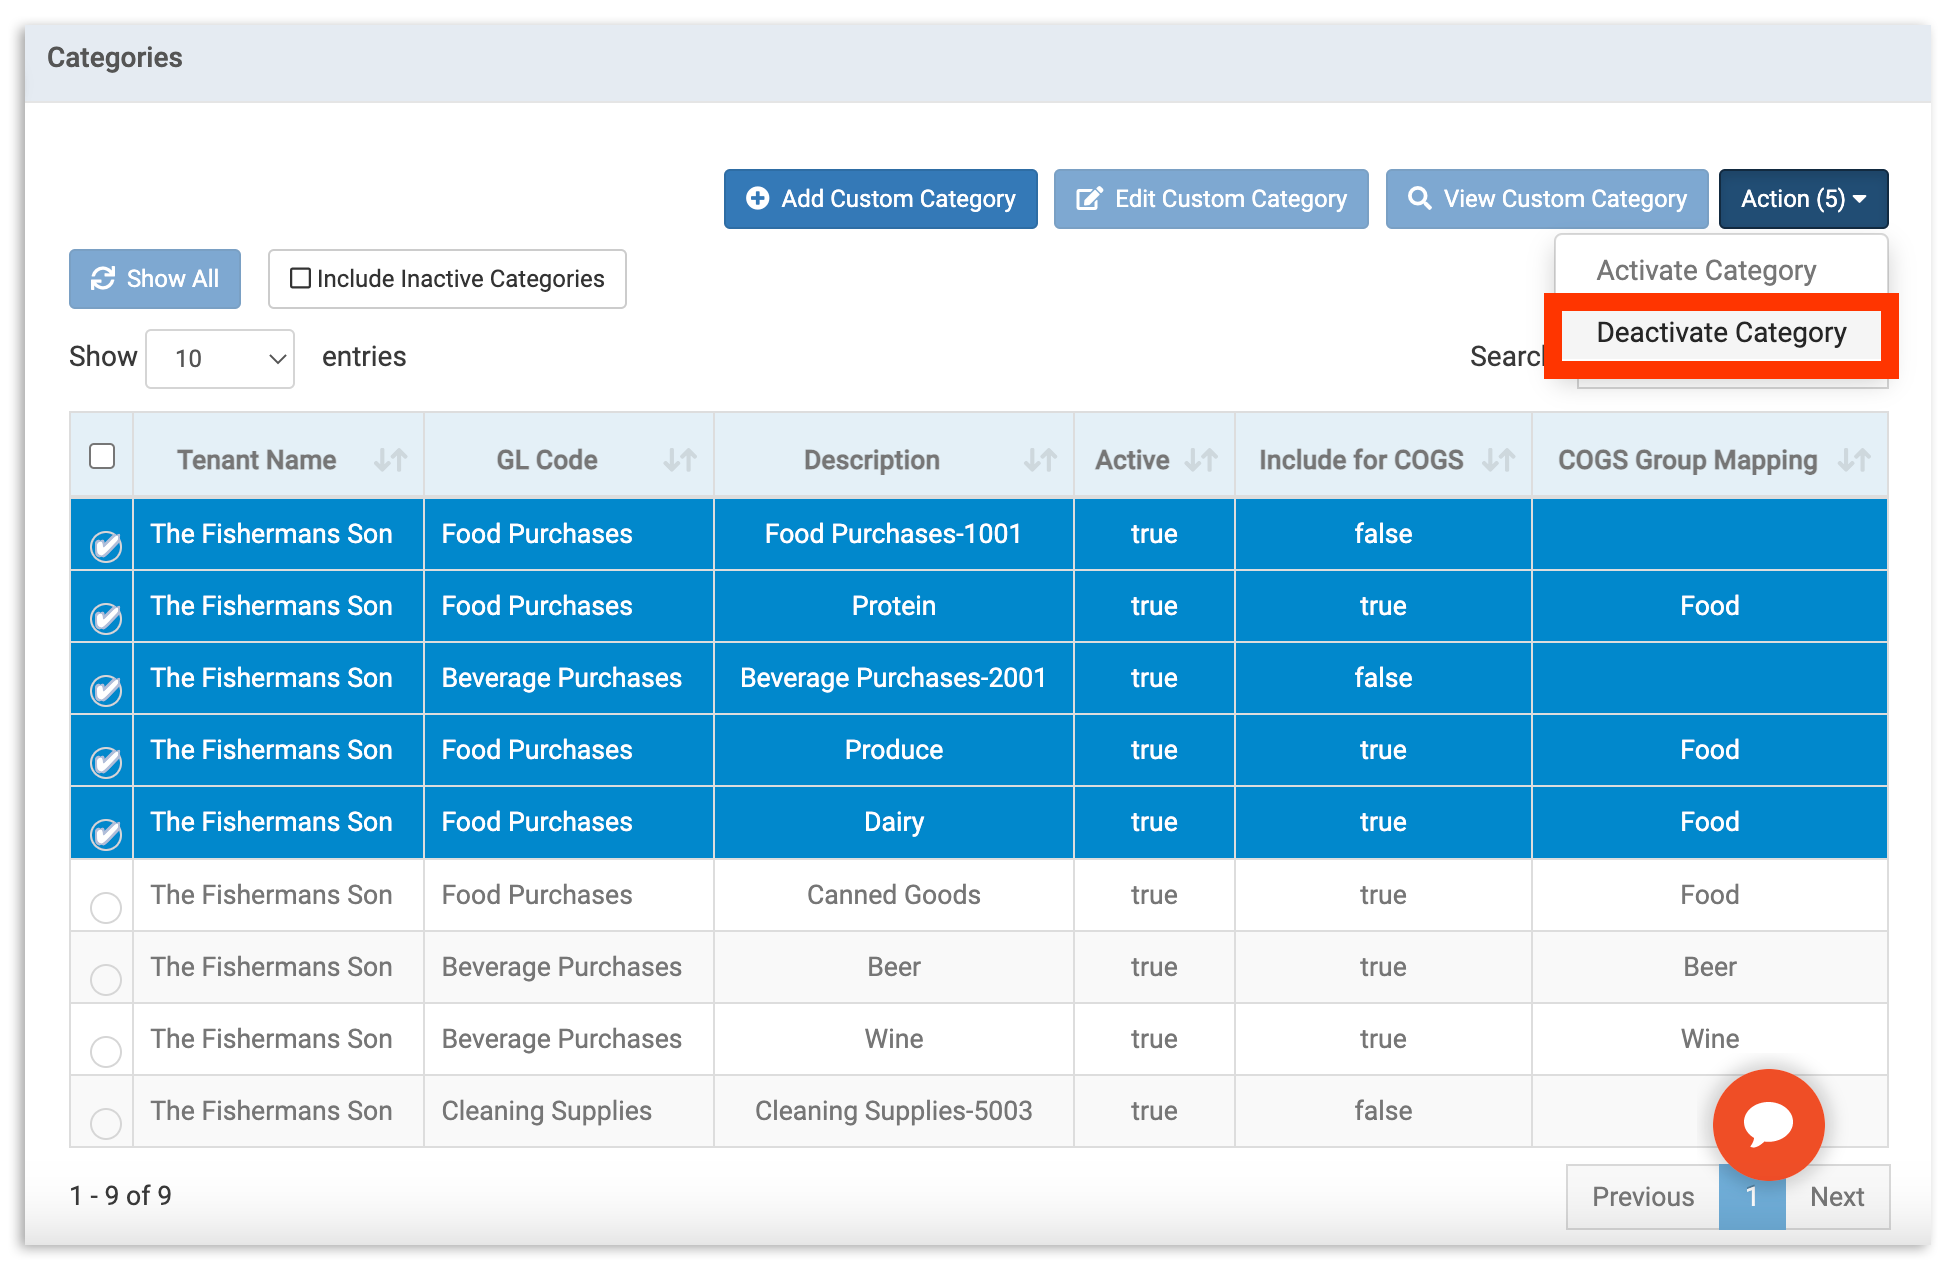Screen dimensions: 1956x1270
Task: Open the Action (5) dropdown
Action: pyautogui.click(x=1803, y=198)
